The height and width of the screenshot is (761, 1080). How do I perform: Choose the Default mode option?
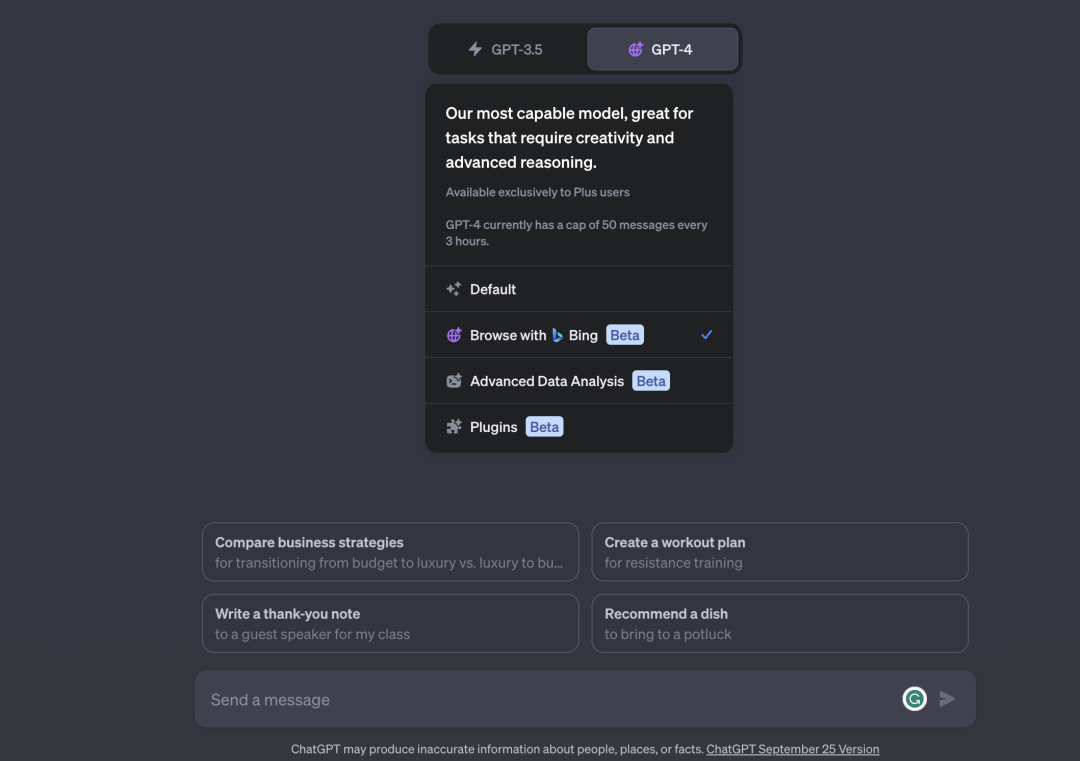579,289
